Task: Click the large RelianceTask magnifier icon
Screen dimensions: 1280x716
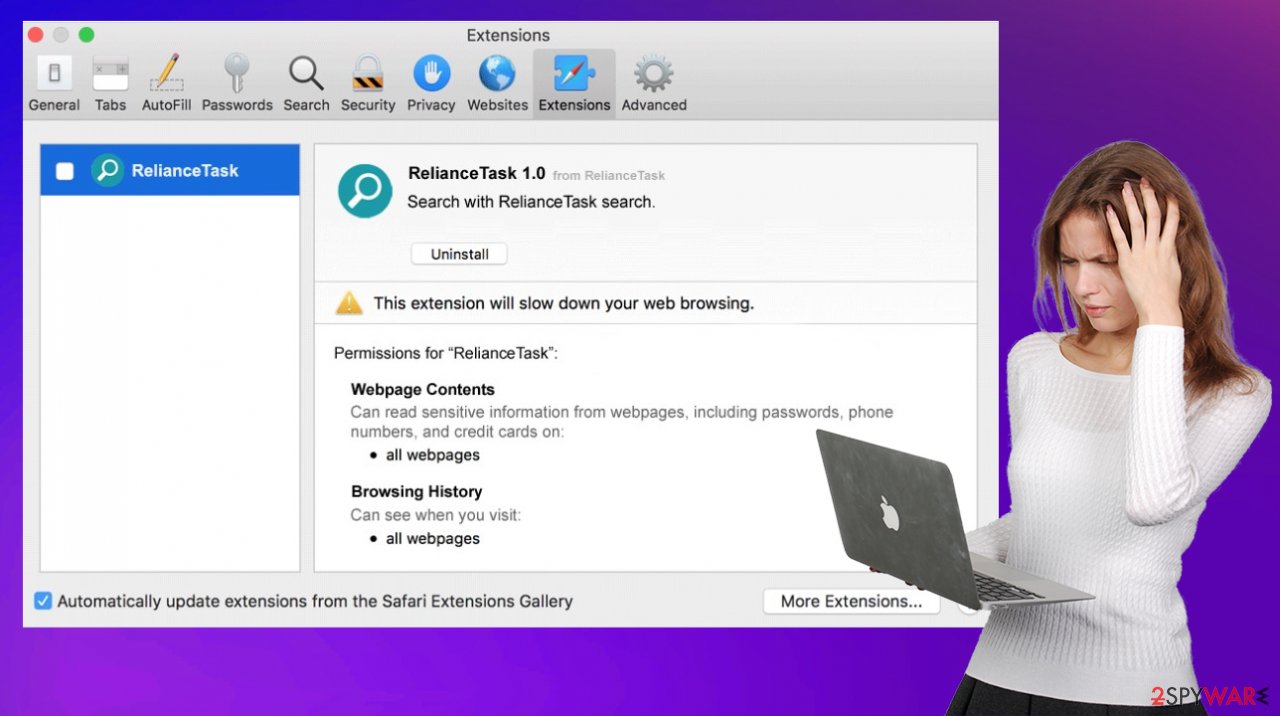Action: (x=365, y=191)
